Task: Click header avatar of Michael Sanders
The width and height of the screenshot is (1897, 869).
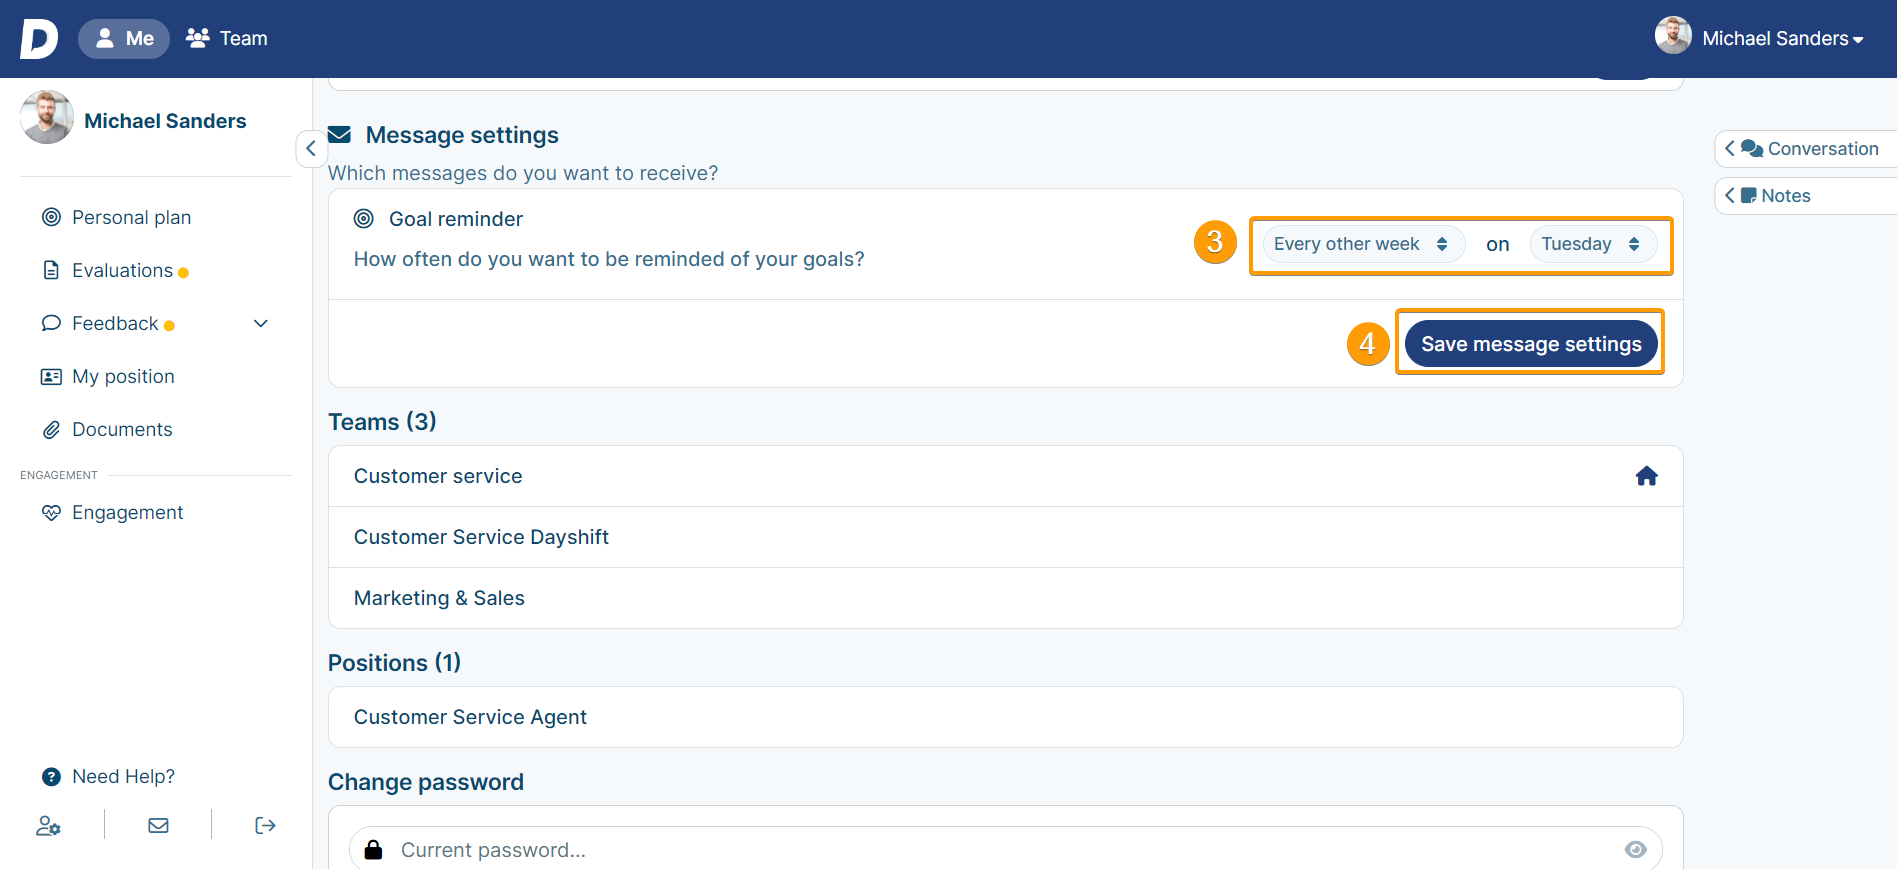Action: coord(1673,35)
